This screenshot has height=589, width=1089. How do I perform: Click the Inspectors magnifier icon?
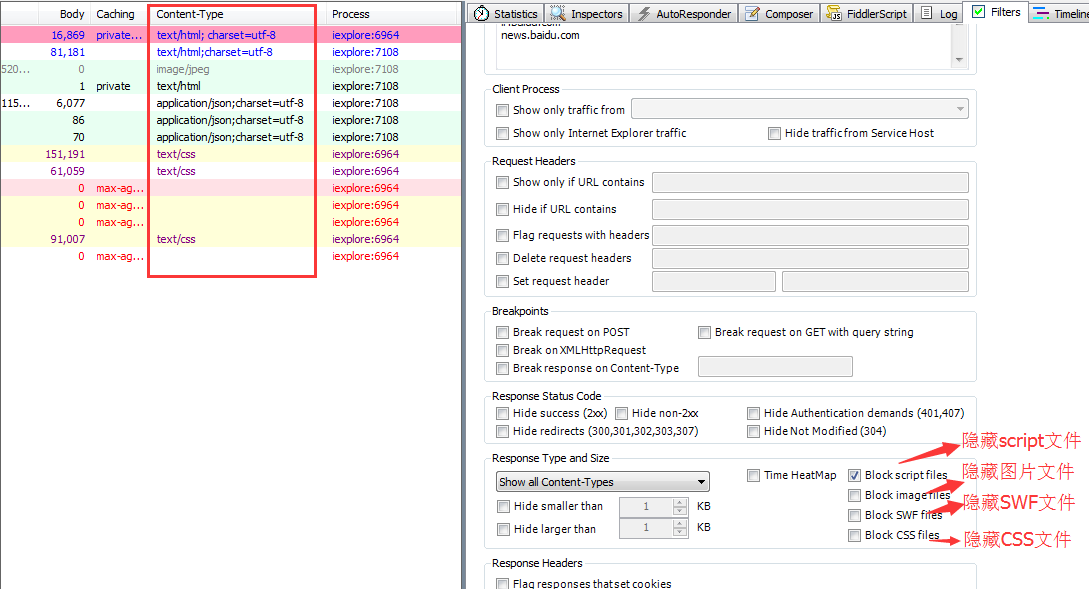pos(558,13)
